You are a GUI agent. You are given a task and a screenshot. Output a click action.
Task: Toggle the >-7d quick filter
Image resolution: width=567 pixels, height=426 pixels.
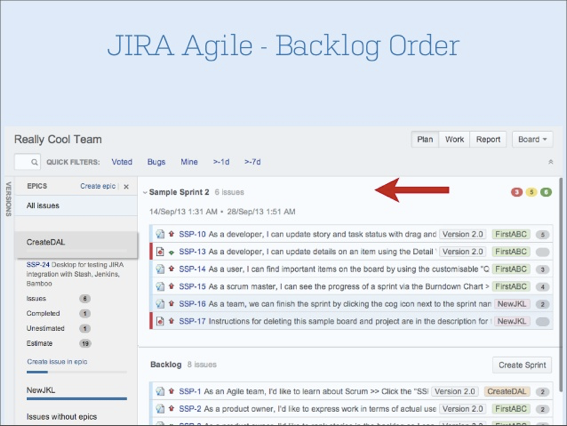[x=252, y=162]
